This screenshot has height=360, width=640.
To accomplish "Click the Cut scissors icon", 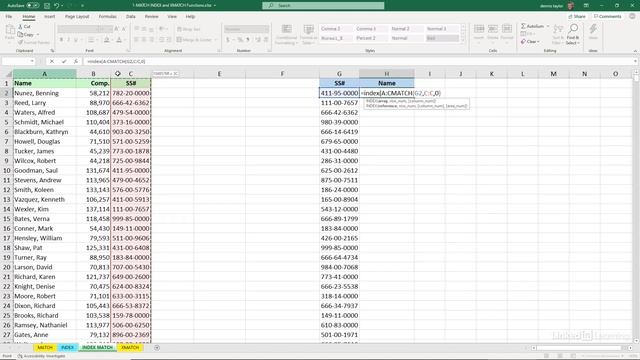I will 20,27.
